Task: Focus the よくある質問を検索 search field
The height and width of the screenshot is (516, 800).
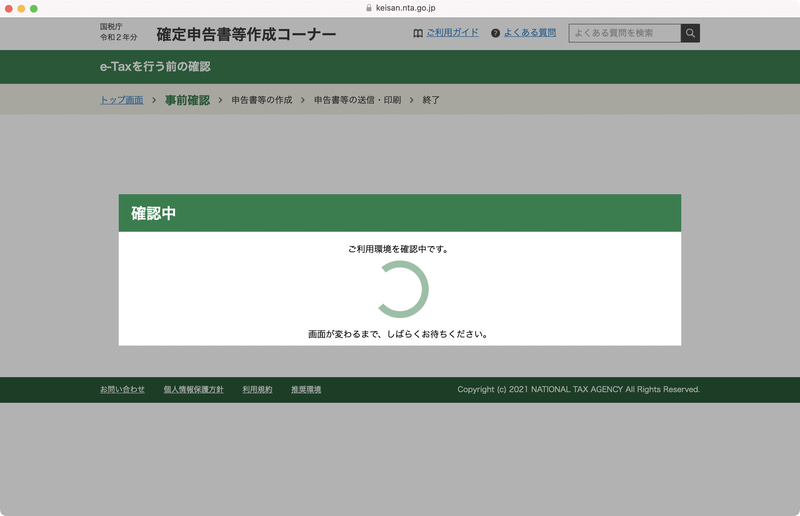Action: [x=624, y=33]
